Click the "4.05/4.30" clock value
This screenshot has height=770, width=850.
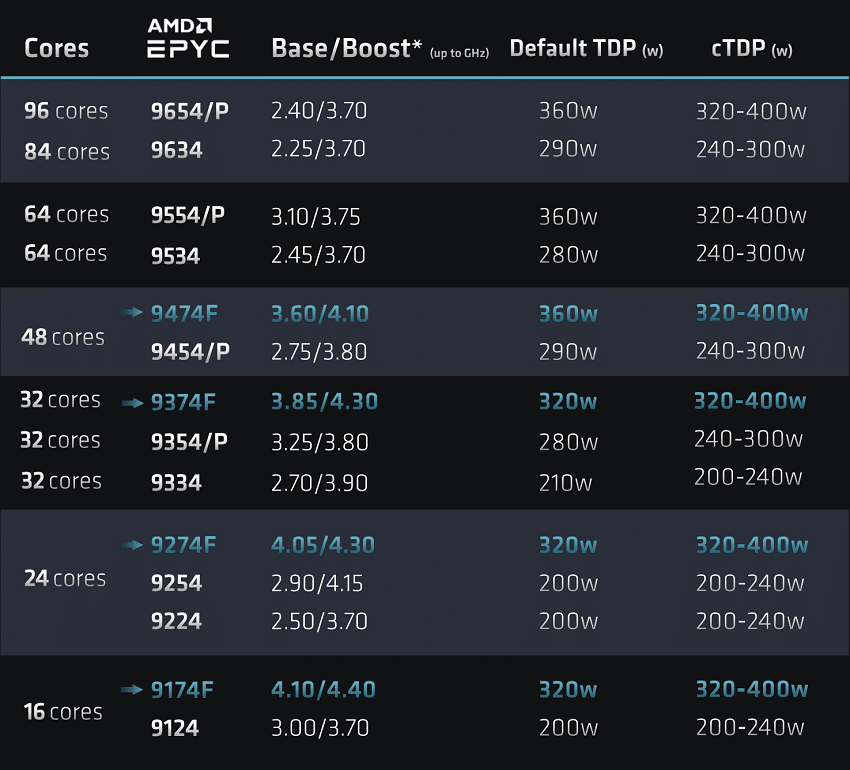point(323,545)
